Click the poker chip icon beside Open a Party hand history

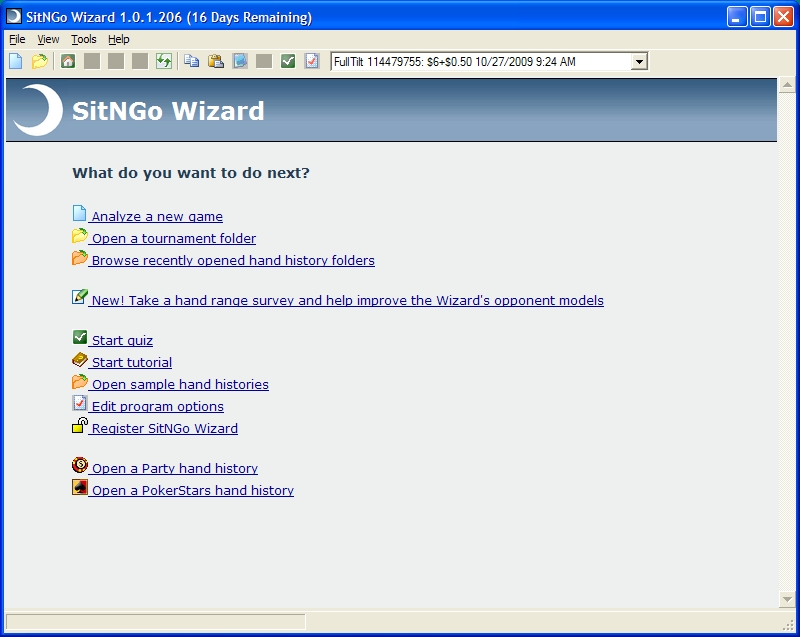click(x=80, y=465)
